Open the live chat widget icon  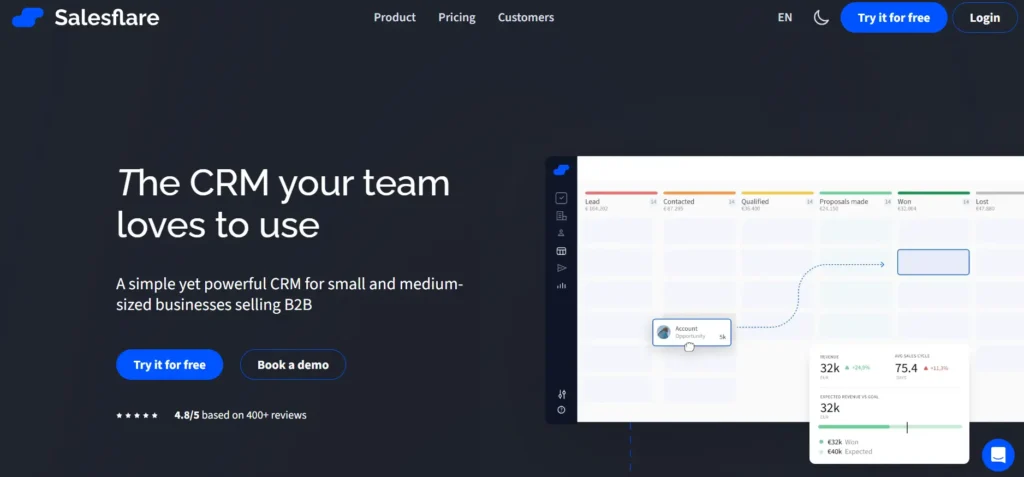(998, 454)
